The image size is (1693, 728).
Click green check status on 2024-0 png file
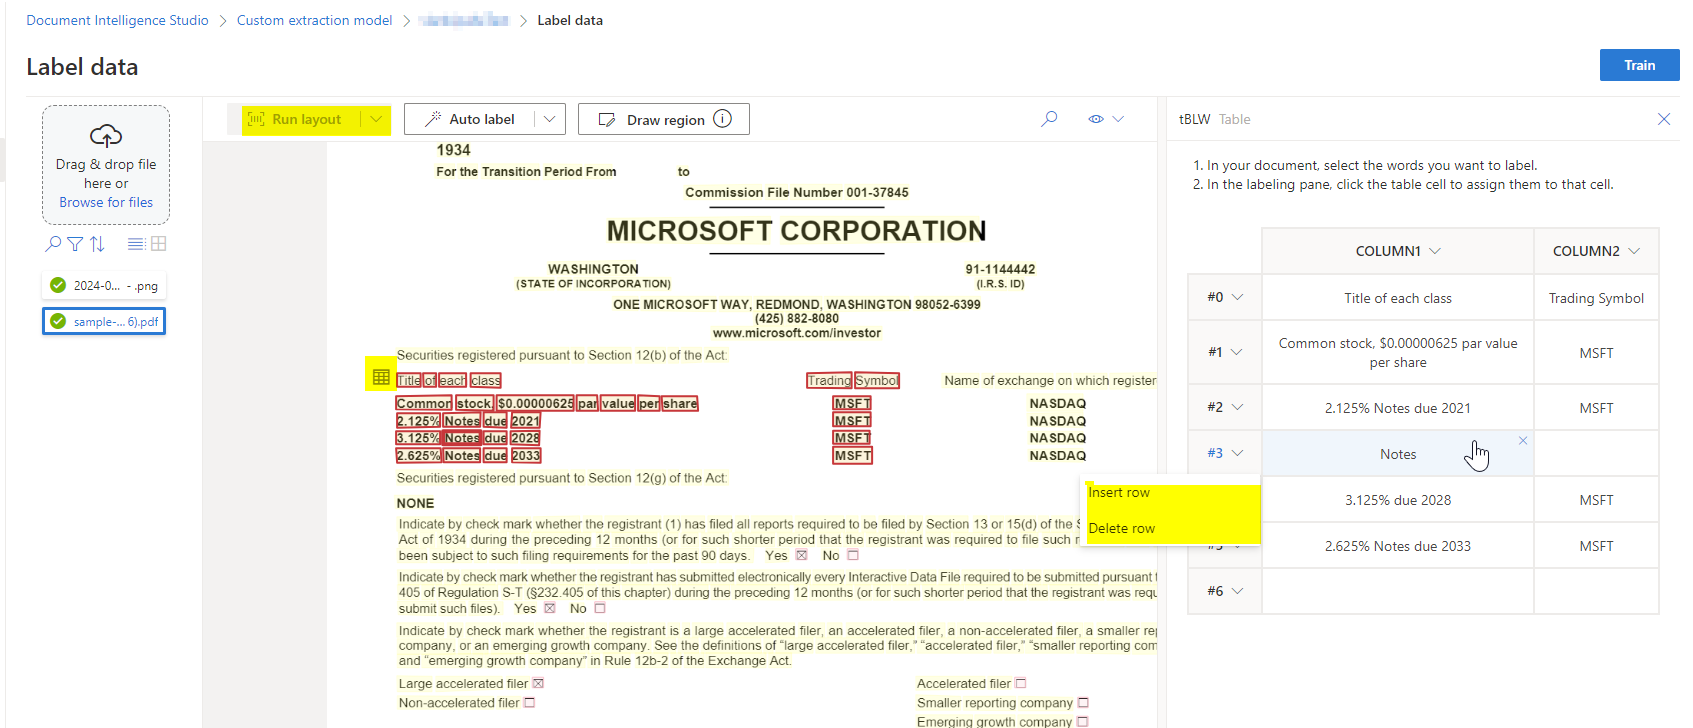pos(58,285)
